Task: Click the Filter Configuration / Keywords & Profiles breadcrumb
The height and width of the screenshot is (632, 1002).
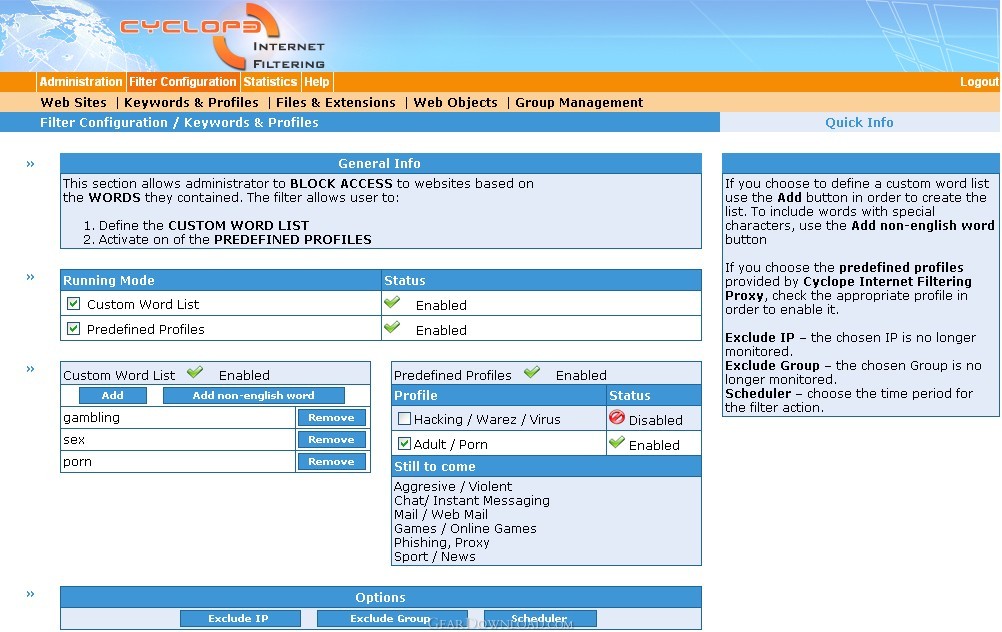Action: 179,122
